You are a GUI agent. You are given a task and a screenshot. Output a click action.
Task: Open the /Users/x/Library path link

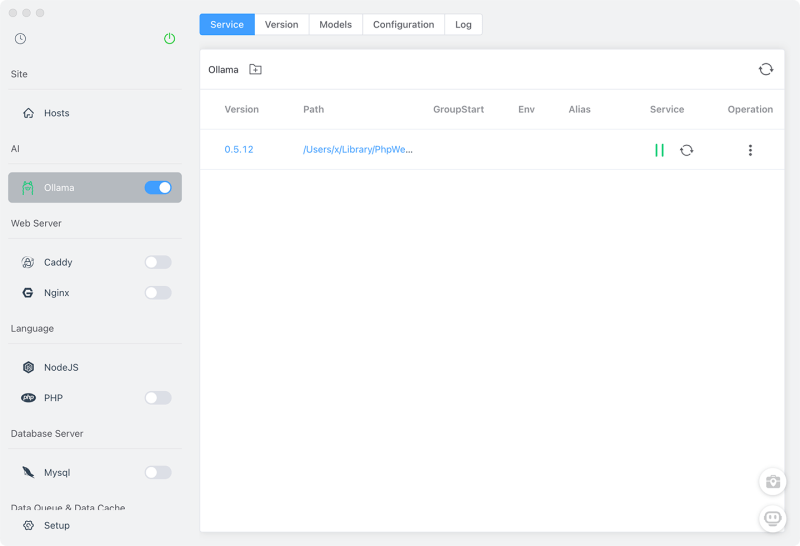(358, 150)
